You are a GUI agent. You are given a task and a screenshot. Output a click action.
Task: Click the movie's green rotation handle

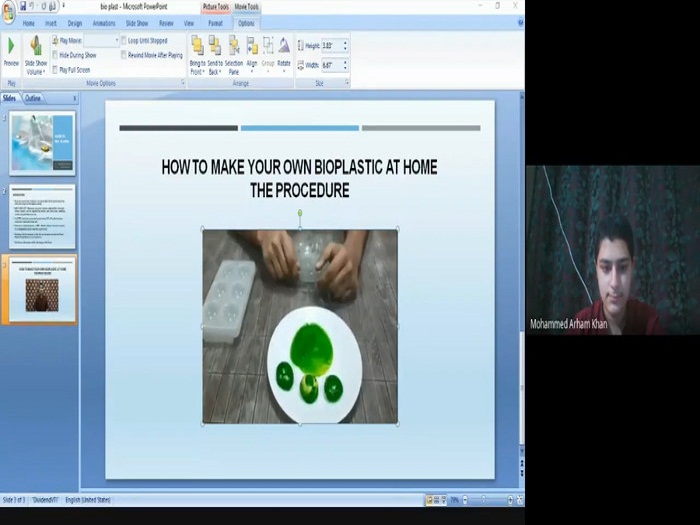point(300,212)
